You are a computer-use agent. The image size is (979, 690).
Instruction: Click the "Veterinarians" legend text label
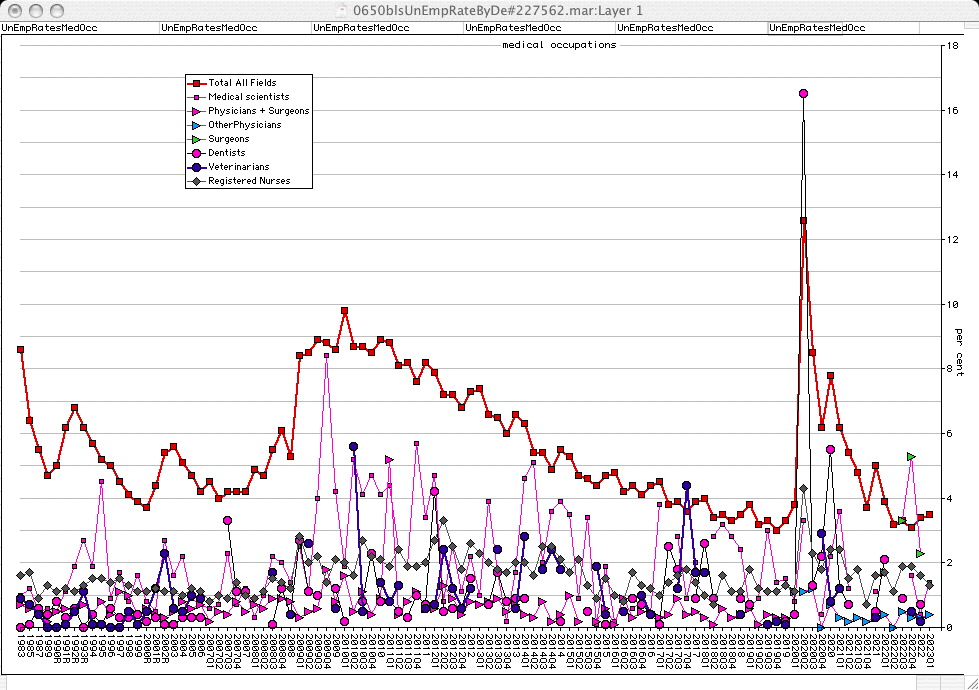point(238,167)
